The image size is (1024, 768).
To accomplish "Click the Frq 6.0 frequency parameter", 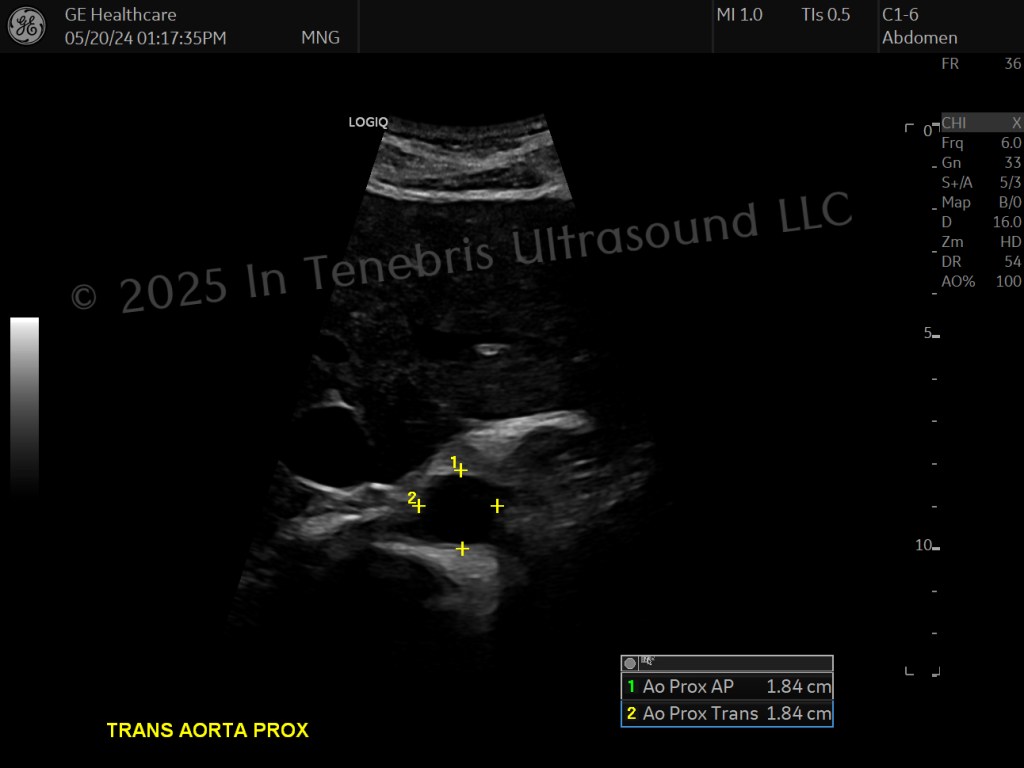I will point(981,143).
